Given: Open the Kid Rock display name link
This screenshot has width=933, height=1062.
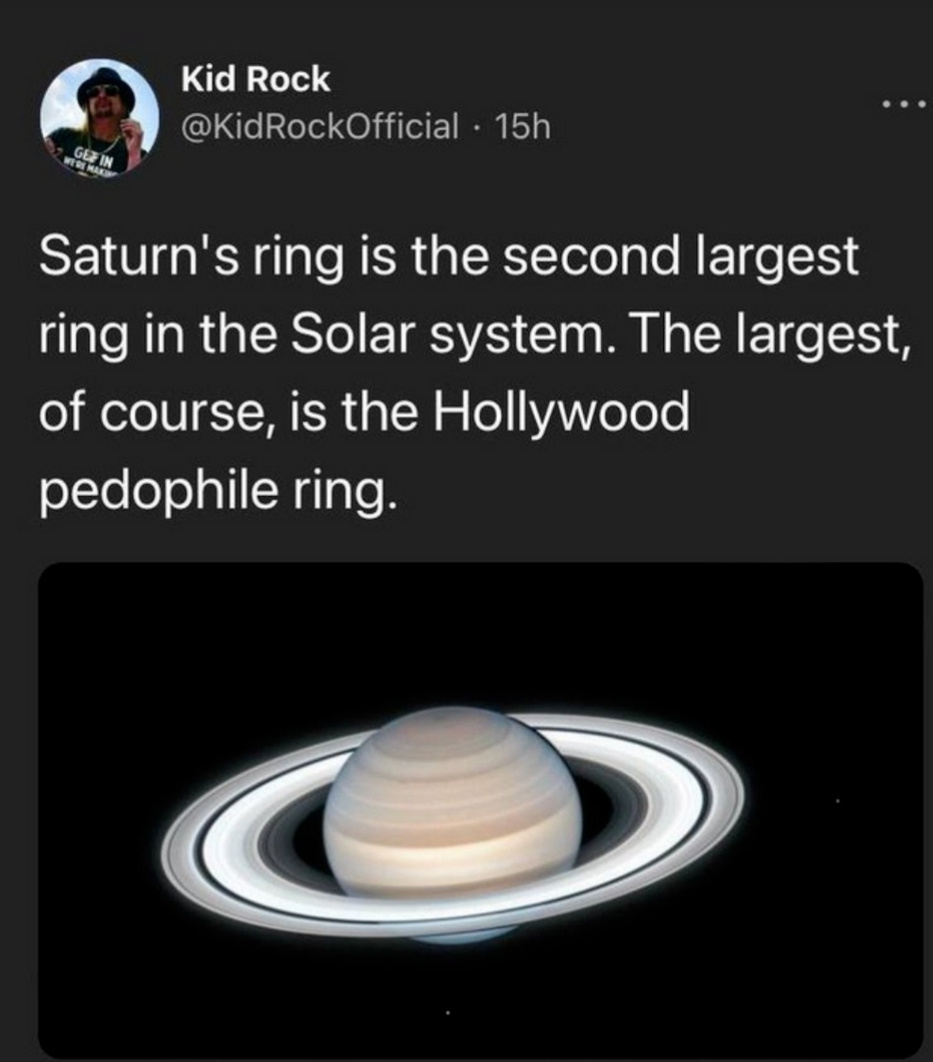Looking at the screenshot, I should [254, 81].
